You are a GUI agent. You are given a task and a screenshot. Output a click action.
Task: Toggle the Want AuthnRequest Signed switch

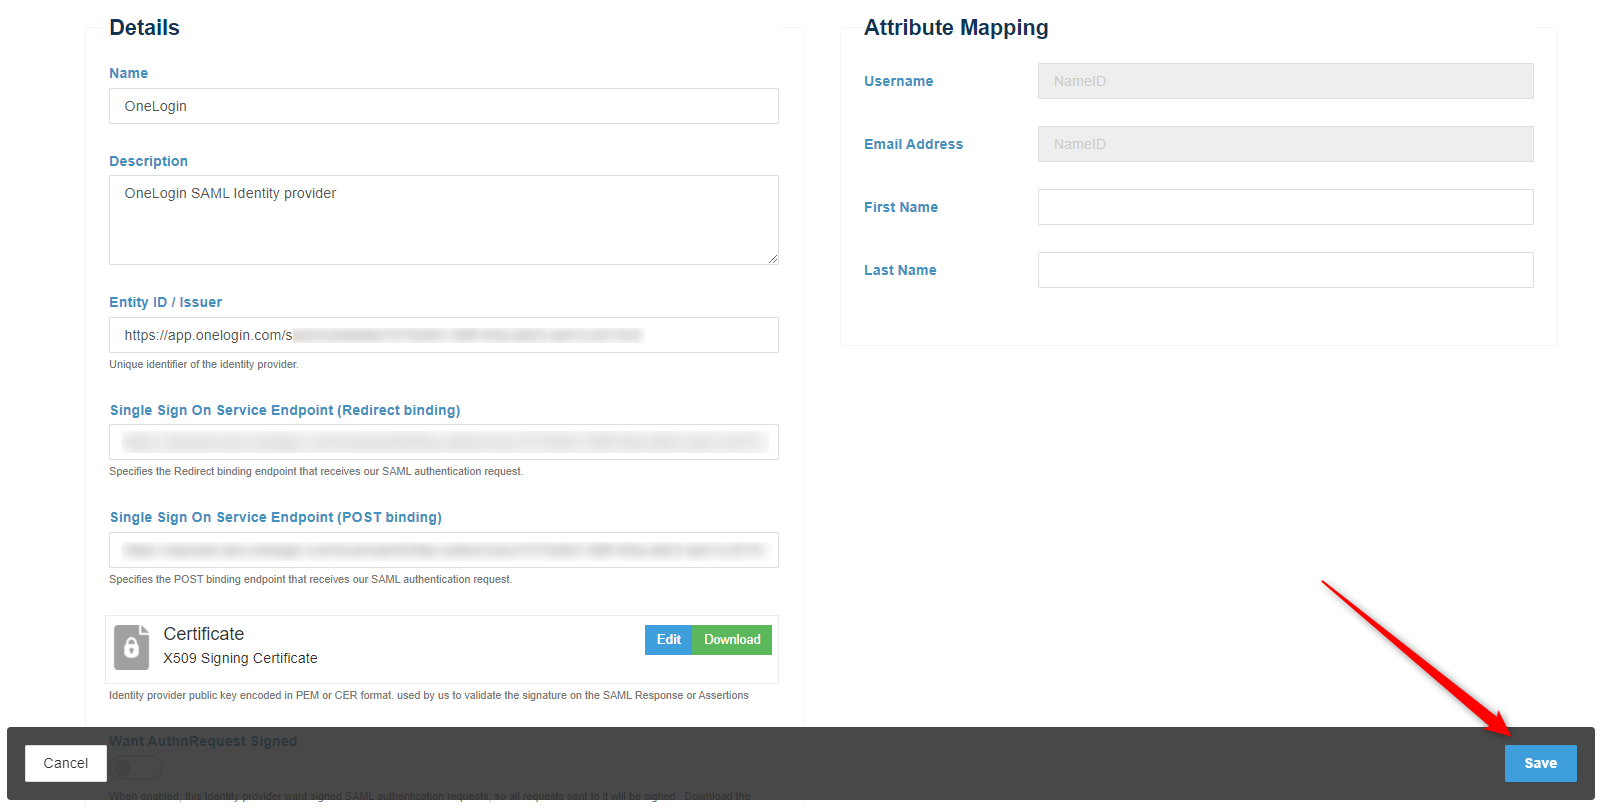(136, 768)
